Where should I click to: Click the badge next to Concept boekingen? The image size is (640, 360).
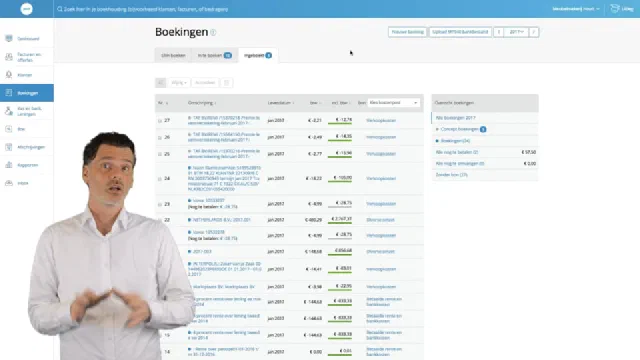483,129
